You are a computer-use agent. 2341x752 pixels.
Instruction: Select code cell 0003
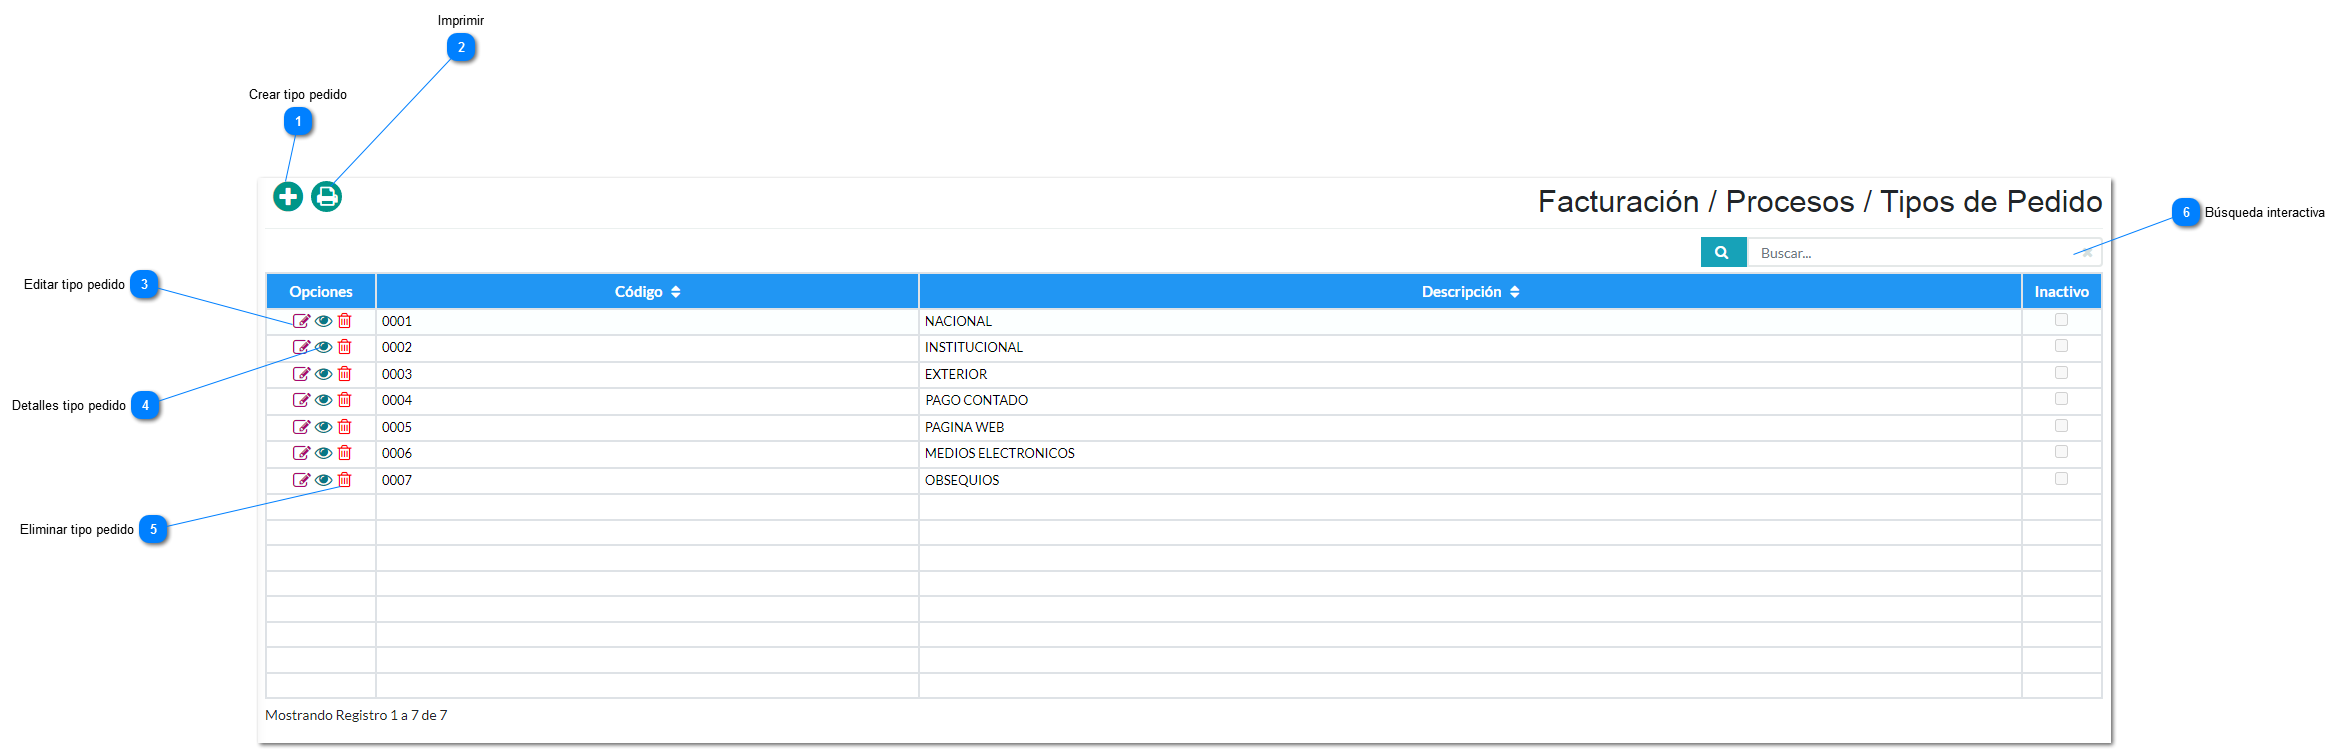pos(647,374)
